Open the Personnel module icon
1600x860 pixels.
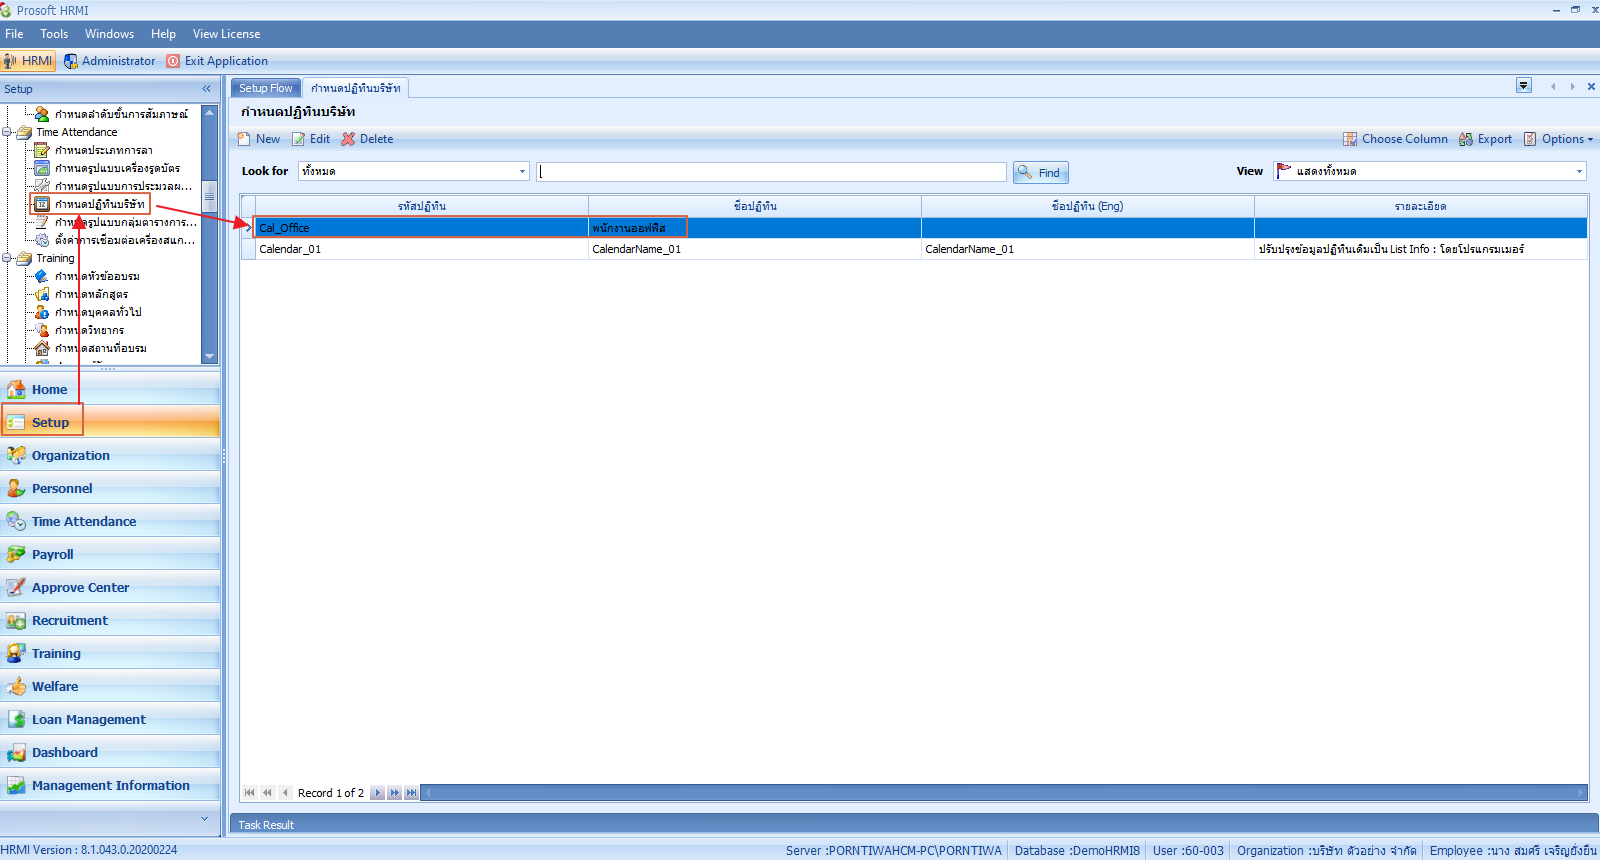tap(16, 488)
